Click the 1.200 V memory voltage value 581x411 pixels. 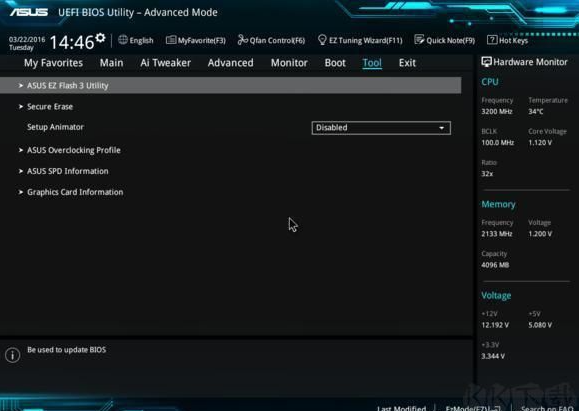tap(540, 234)
